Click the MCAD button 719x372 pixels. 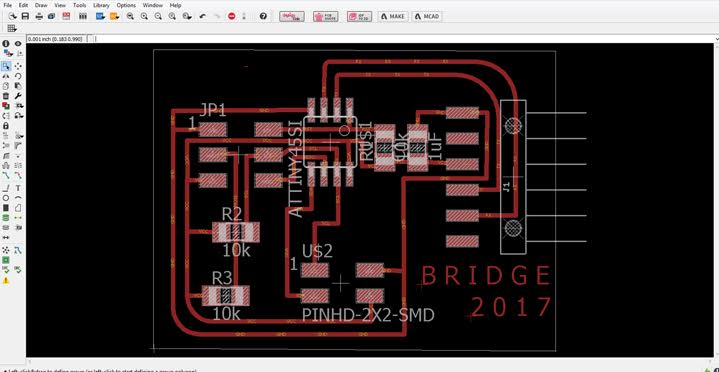tap(426, 17)
